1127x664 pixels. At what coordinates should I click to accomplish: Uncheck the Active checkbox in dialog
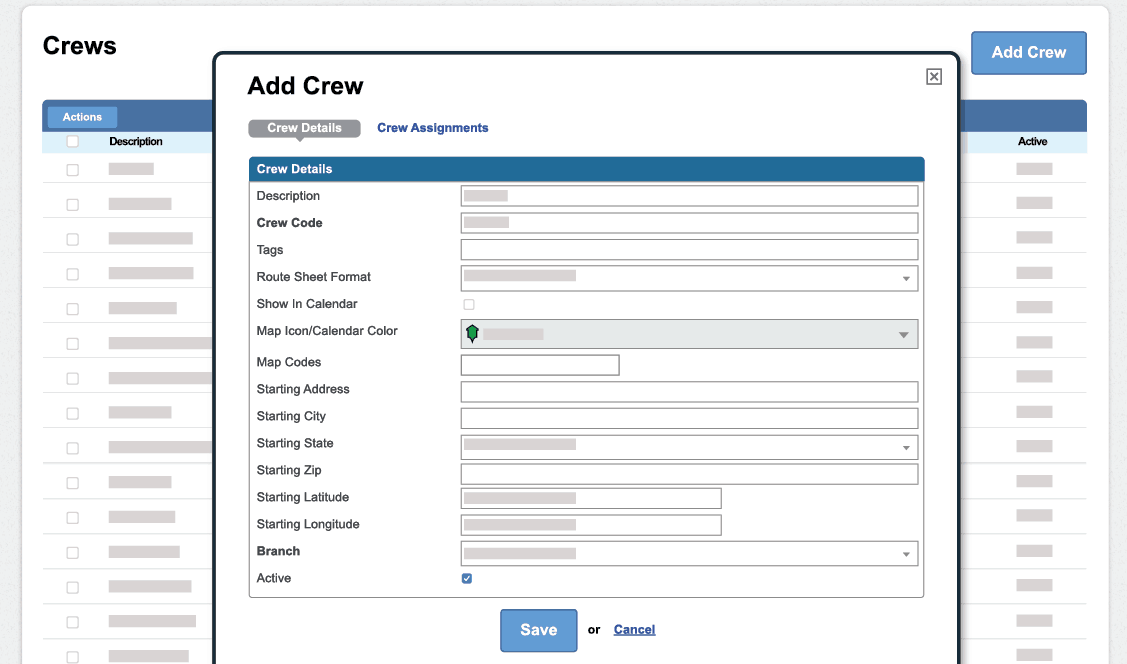tap(467, 578)
